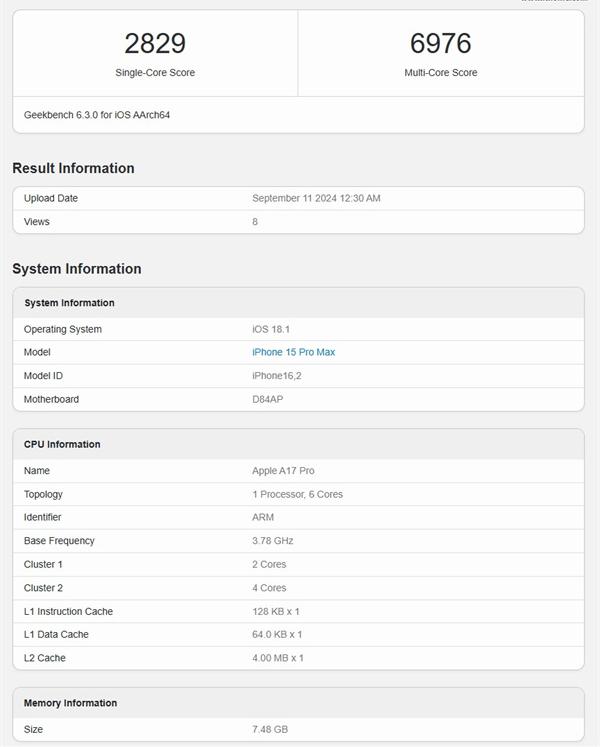Screen dimensions: 600x747
Task: Select the 3.78 GHz base frequency value
Action: [272, 540]
